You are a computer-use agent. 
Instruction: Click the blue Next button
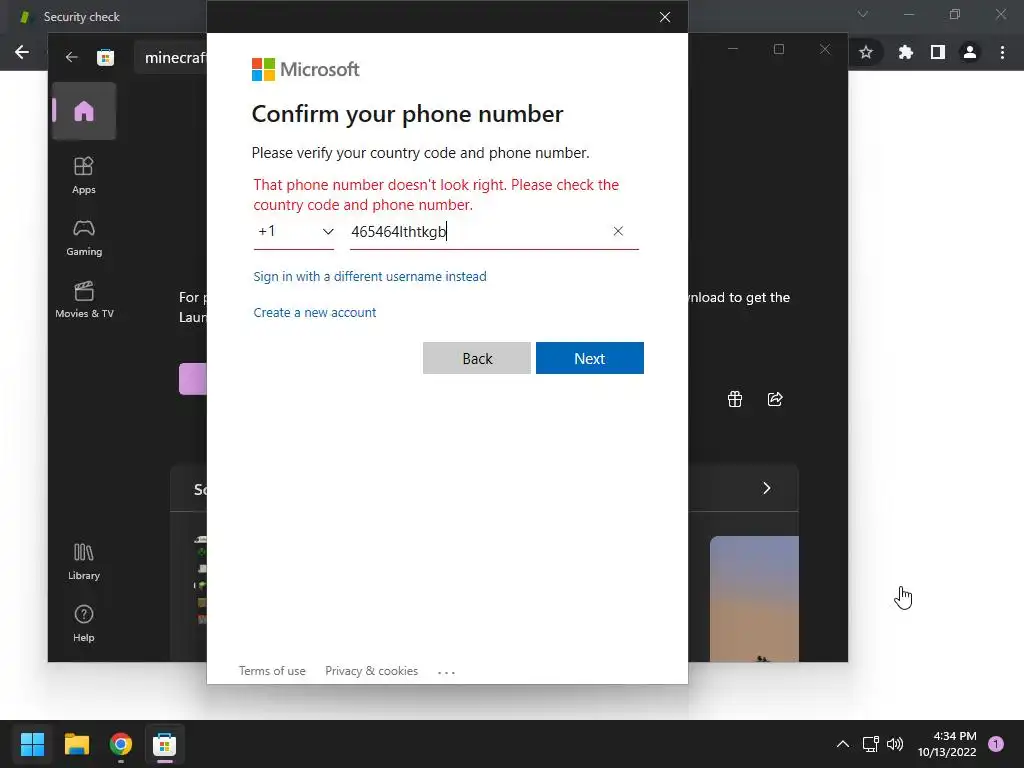(590, 358)
